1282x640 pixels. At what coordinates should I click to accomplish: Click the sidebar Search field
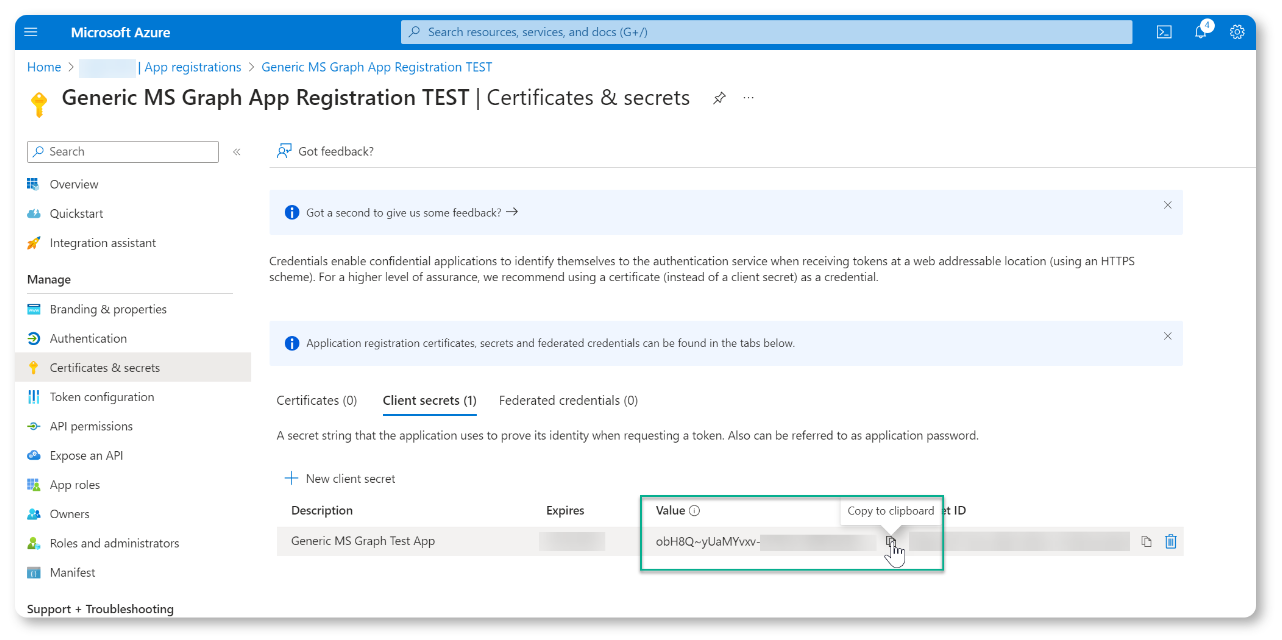(123, 152)
